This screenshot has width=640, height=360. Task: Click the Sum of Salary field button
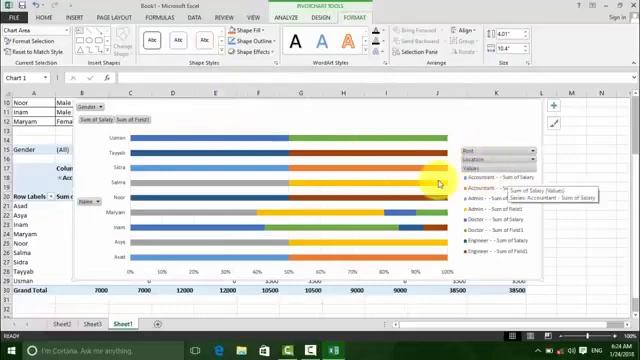point(96,120)
